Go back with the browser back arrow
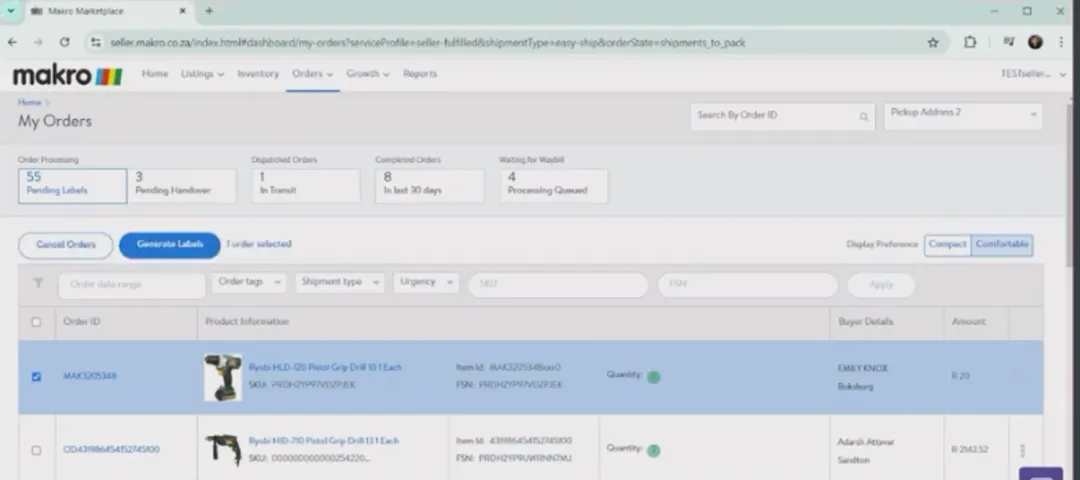The image size is (1080, 480). click(12, 43)
